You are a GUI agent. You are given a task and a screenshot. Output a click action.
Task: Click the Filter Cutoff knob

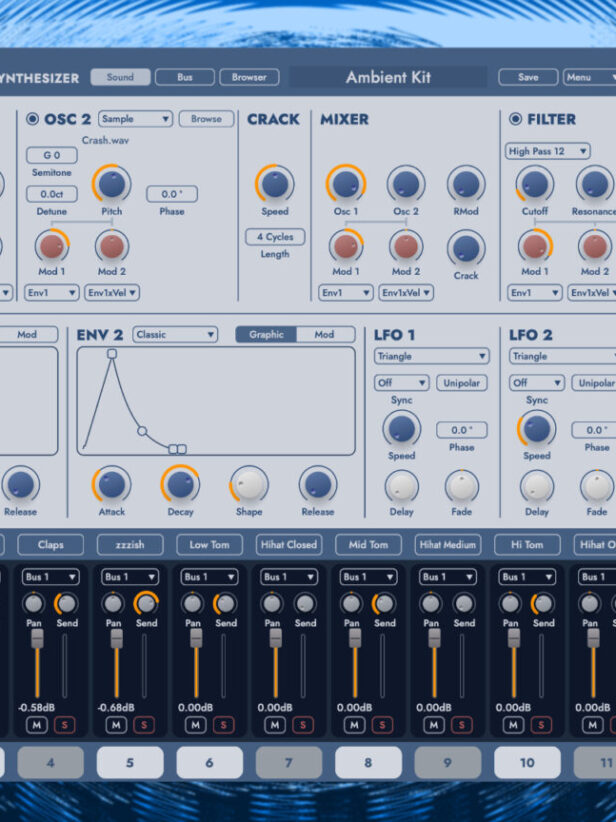535,184
